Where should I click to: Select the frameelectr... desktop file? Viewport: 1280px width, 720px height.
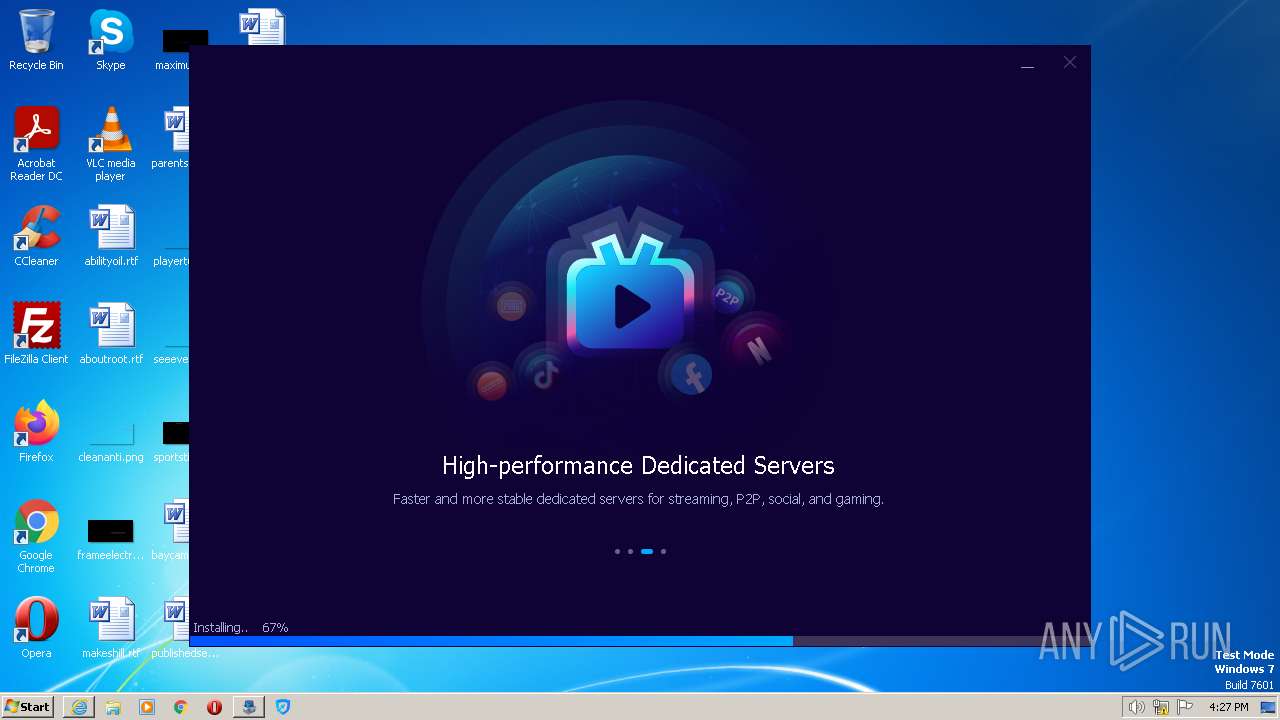tap(111, 537)
